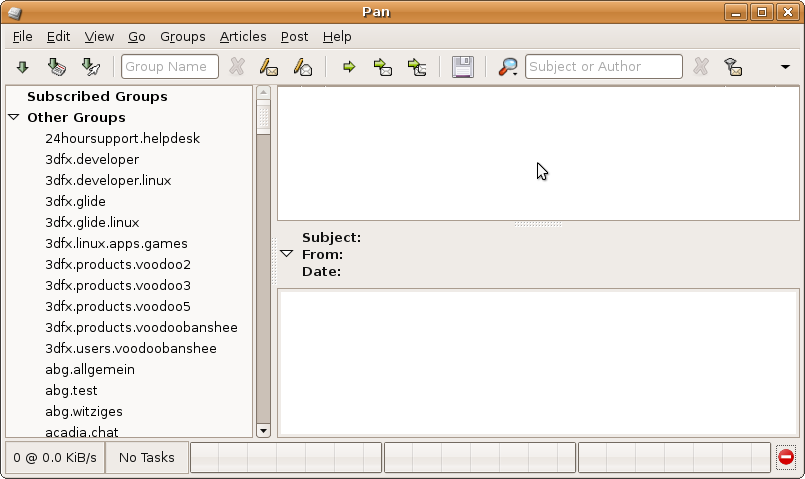Open the toolbar overflow arrow at right
The width and height of the screenshot is (805, 479).
786,67
